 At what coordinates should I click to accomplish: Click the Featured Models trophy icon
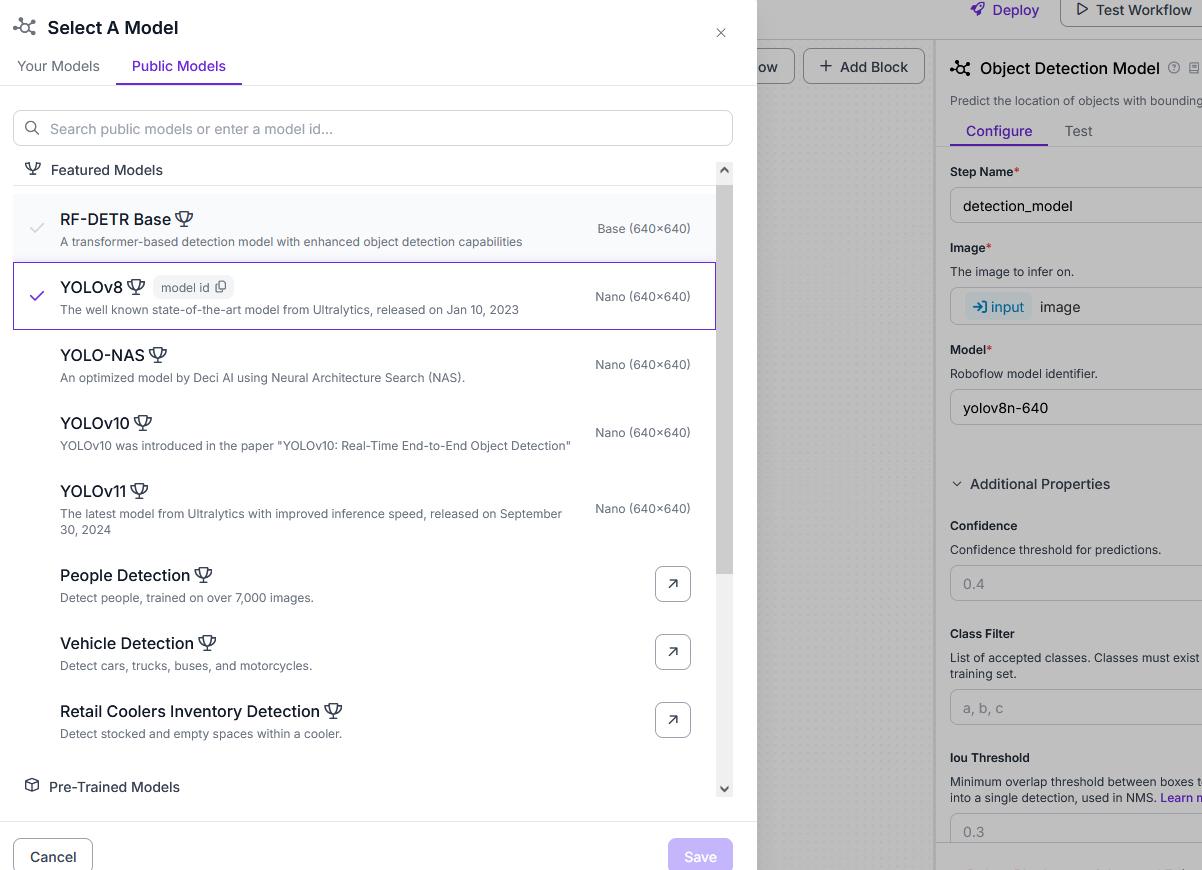click(x=33, y=169)
